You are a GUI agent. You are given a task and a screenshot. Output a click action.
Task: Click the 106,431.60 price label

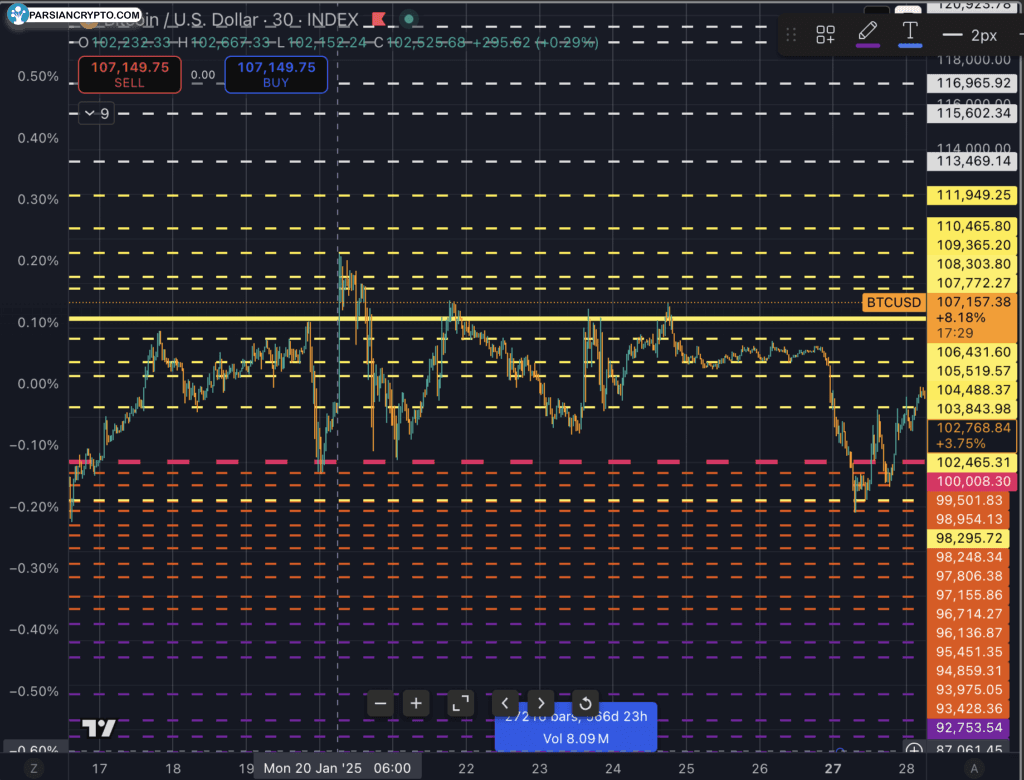click(973, 352)
